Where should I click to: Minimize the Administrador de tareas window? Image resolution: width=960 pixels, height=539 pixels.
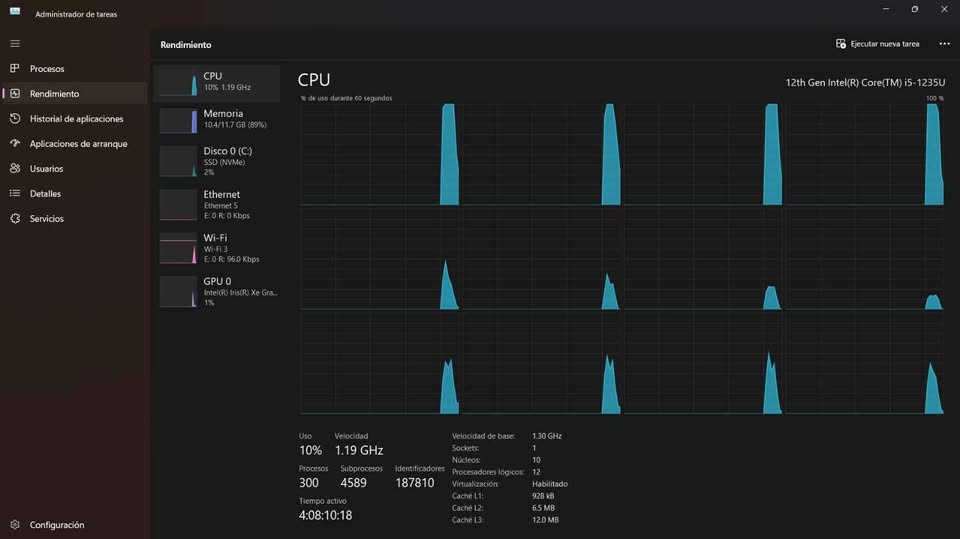[x=885, y=9]
